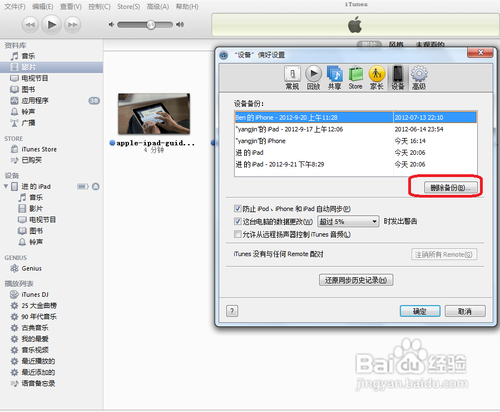Open the 查看(V) View menu
Screen dimensions: 500x412
(71, 7)
